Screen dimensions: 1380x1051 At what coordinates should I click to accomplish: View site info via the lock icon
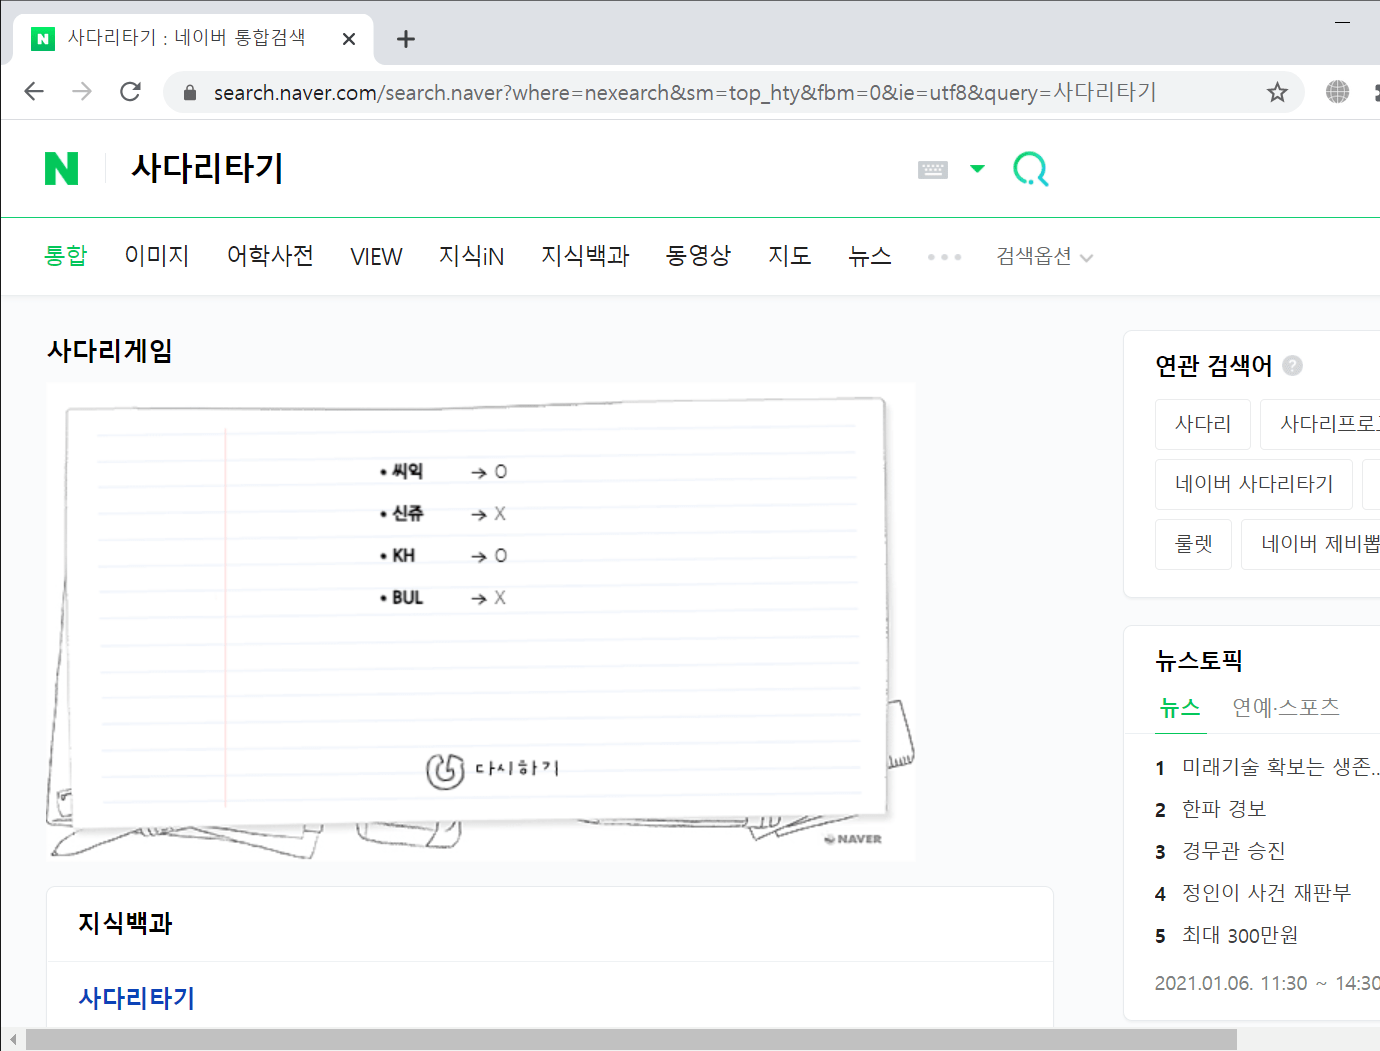[190, 93]
